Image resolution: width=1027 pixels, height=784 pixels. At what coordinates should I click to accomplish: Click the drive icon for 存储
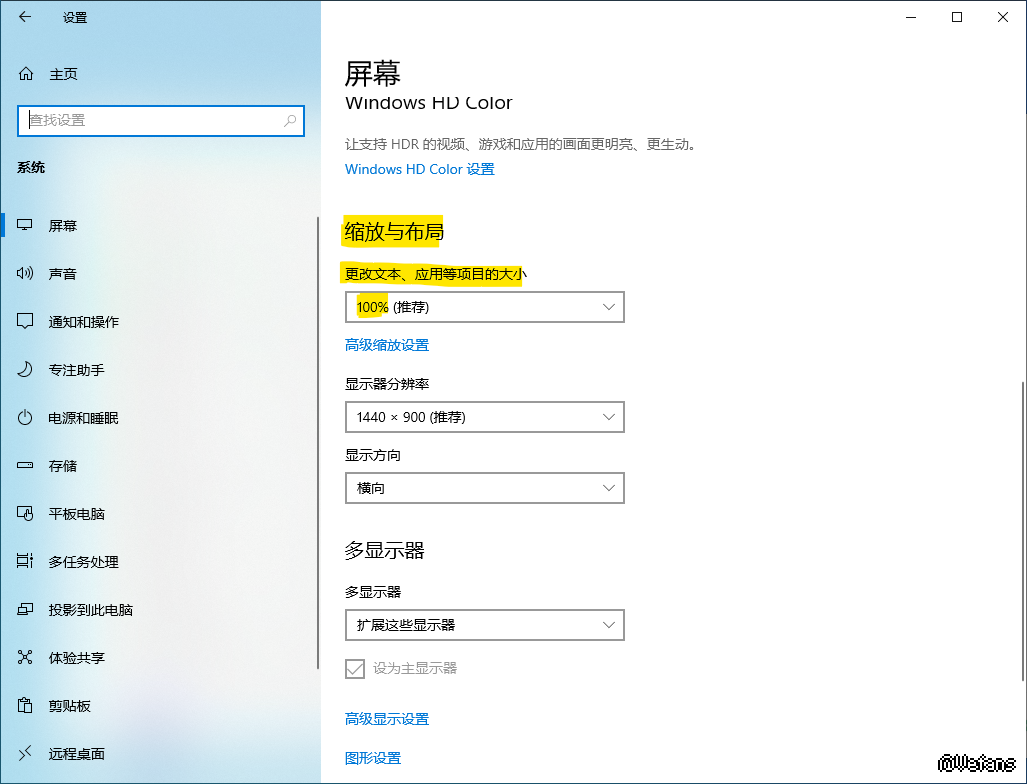[25, 465]
